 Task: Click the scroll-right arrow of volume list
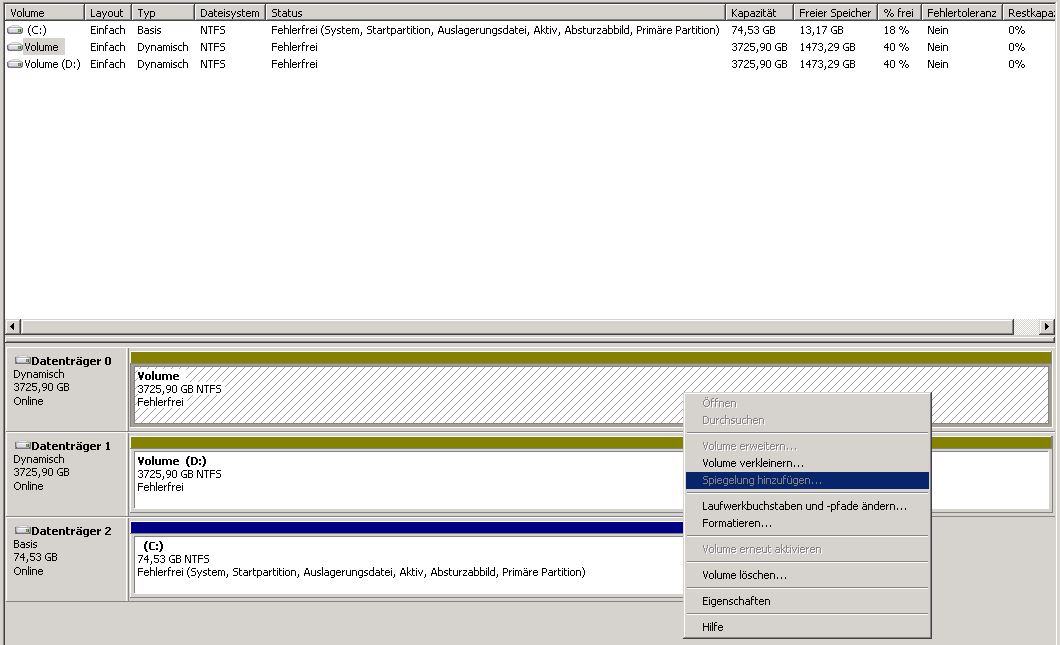click(1046, 327)
